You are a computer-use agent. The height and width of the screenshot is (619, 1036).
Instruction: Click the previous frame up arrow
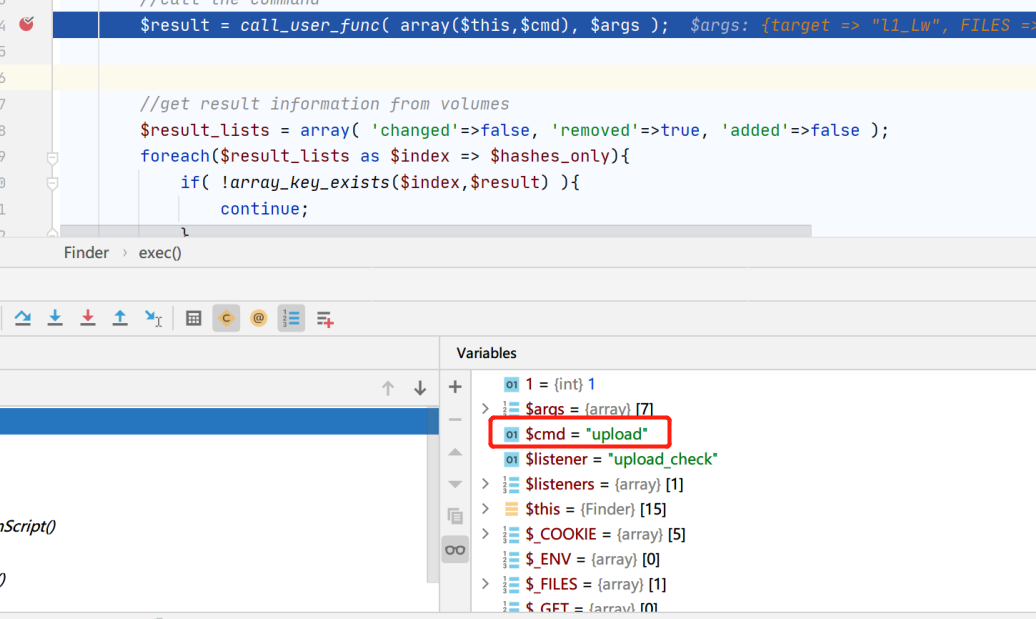[x=388, y=388]
